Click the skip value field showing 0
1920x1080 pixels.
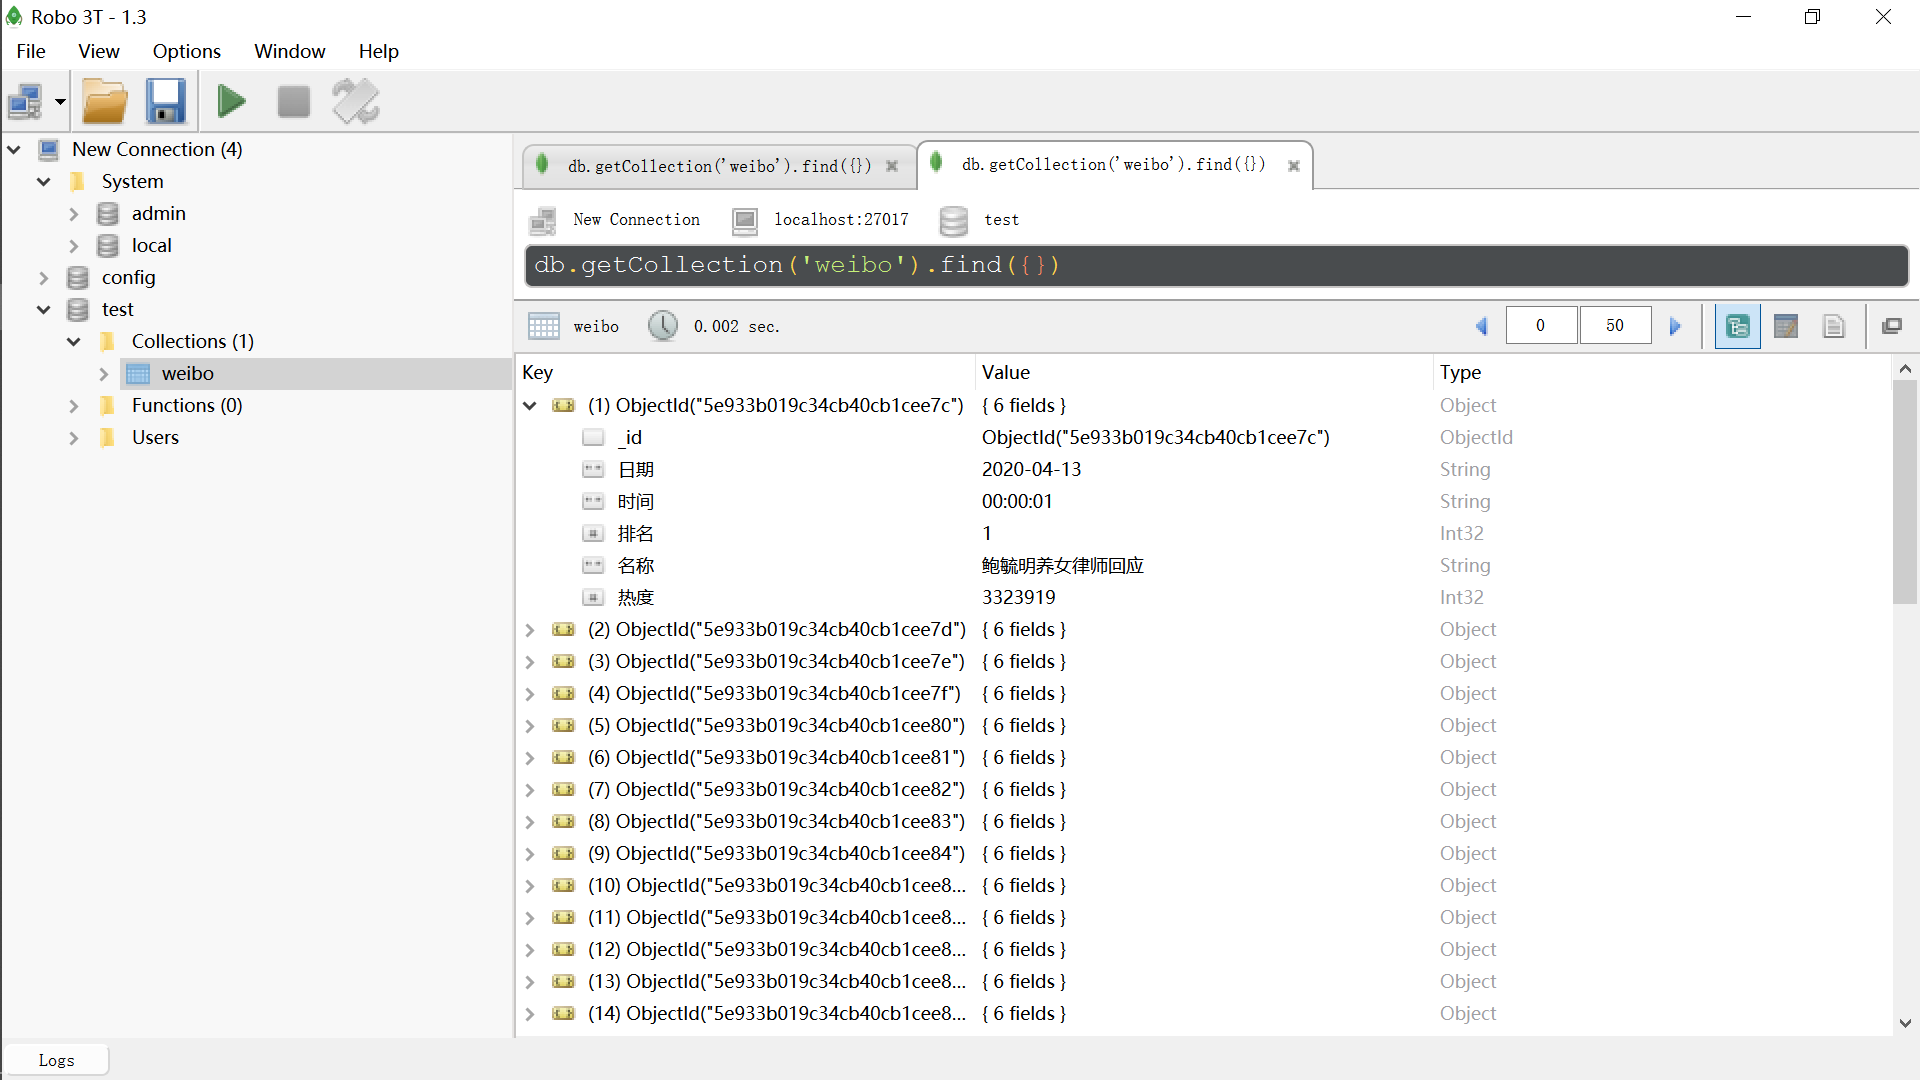tap(1541, 326)
